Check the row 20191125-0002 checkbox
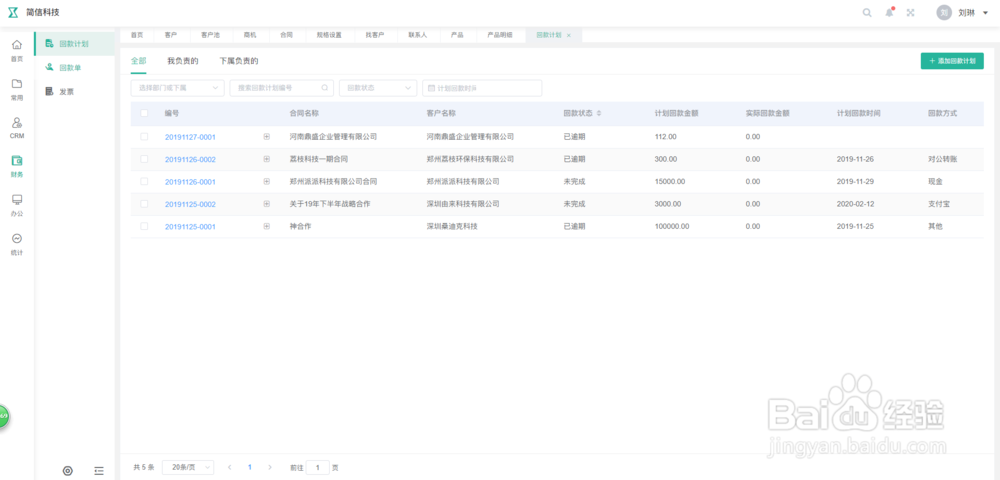This screenshot has width=1000, height=480. pos(144,203)
